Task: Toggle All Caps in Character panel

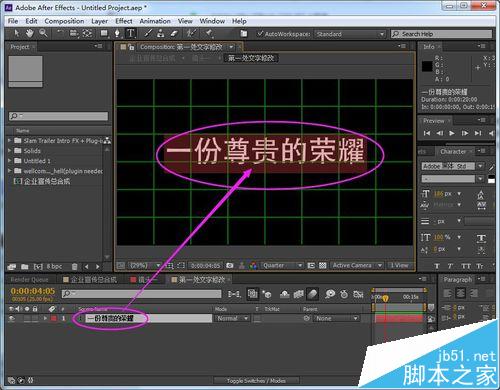Action: click(x=466, y=266)
